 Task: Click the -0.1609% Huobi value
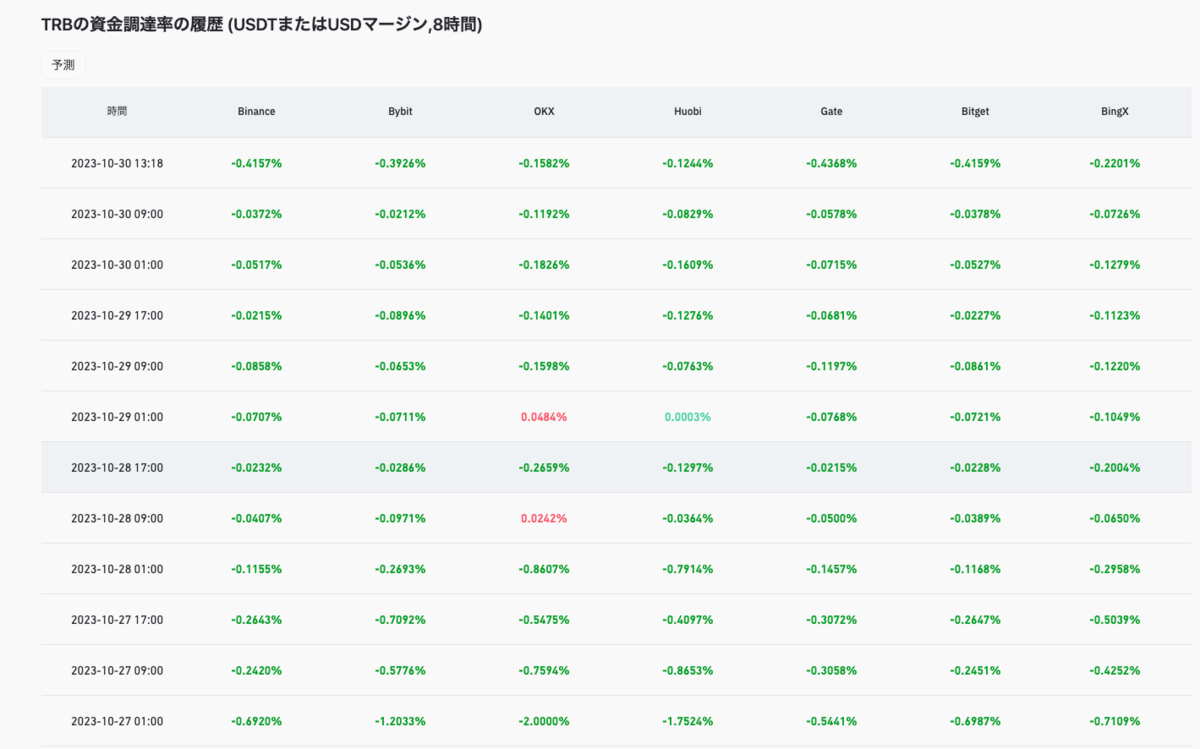pos(688,265)
